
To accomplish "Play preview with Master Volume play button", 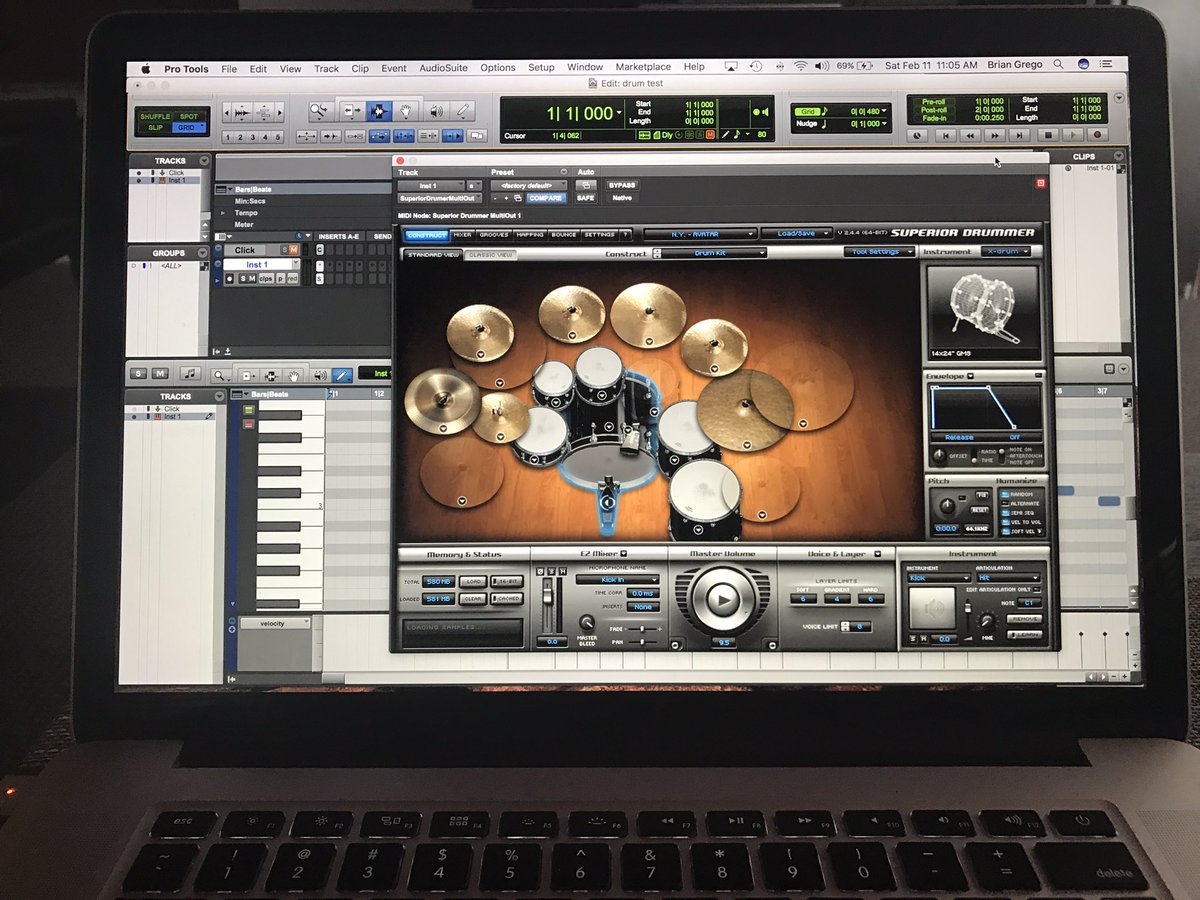I will (725, 599).
